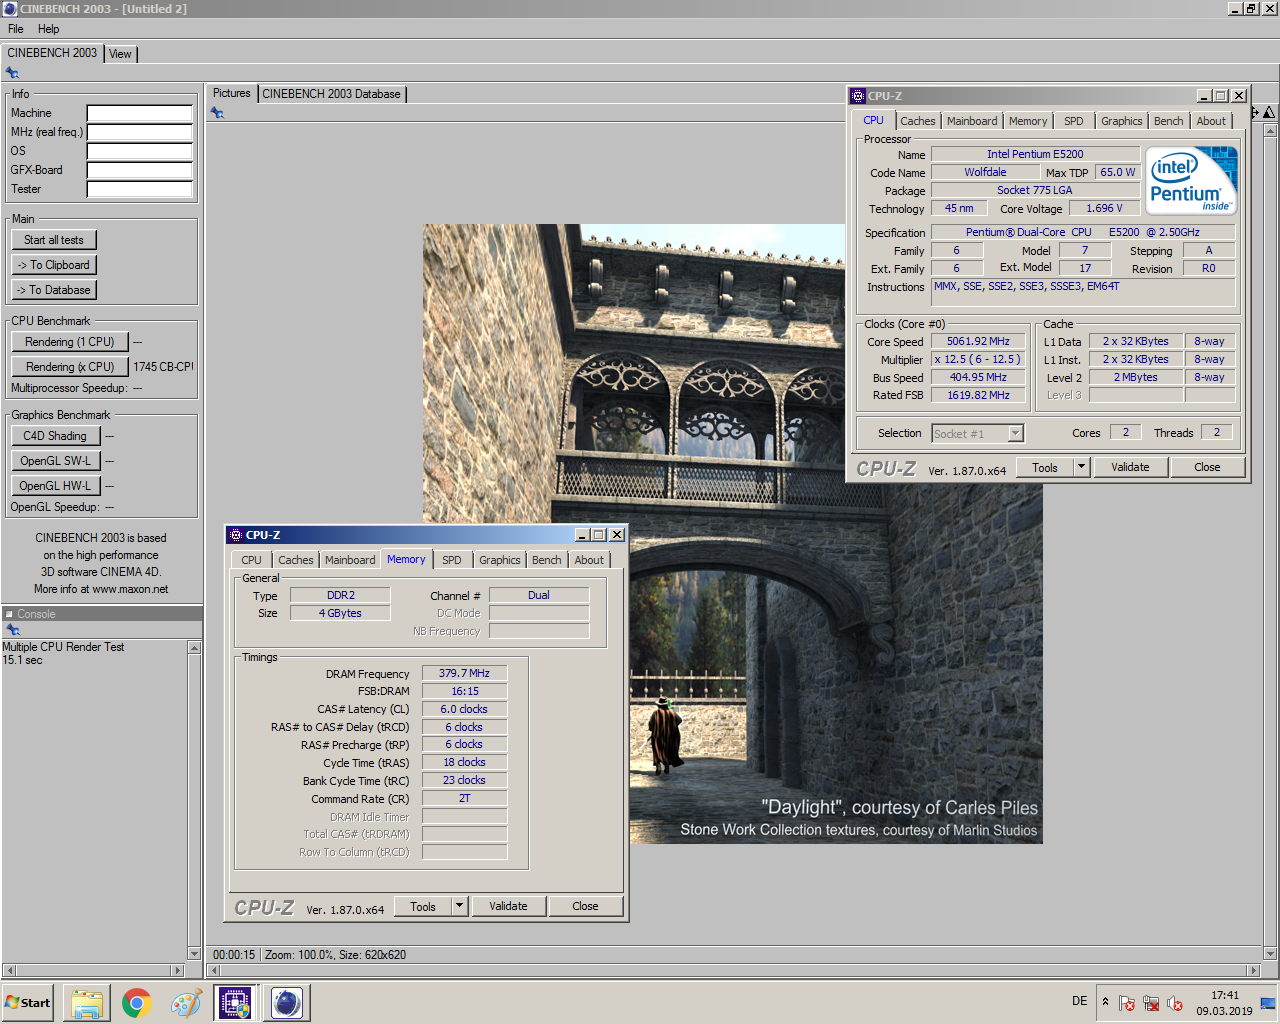Screen dimensions: 1280x1024
Task: Click picture view vertical scrollbar down arrow
Action: 1270,954
